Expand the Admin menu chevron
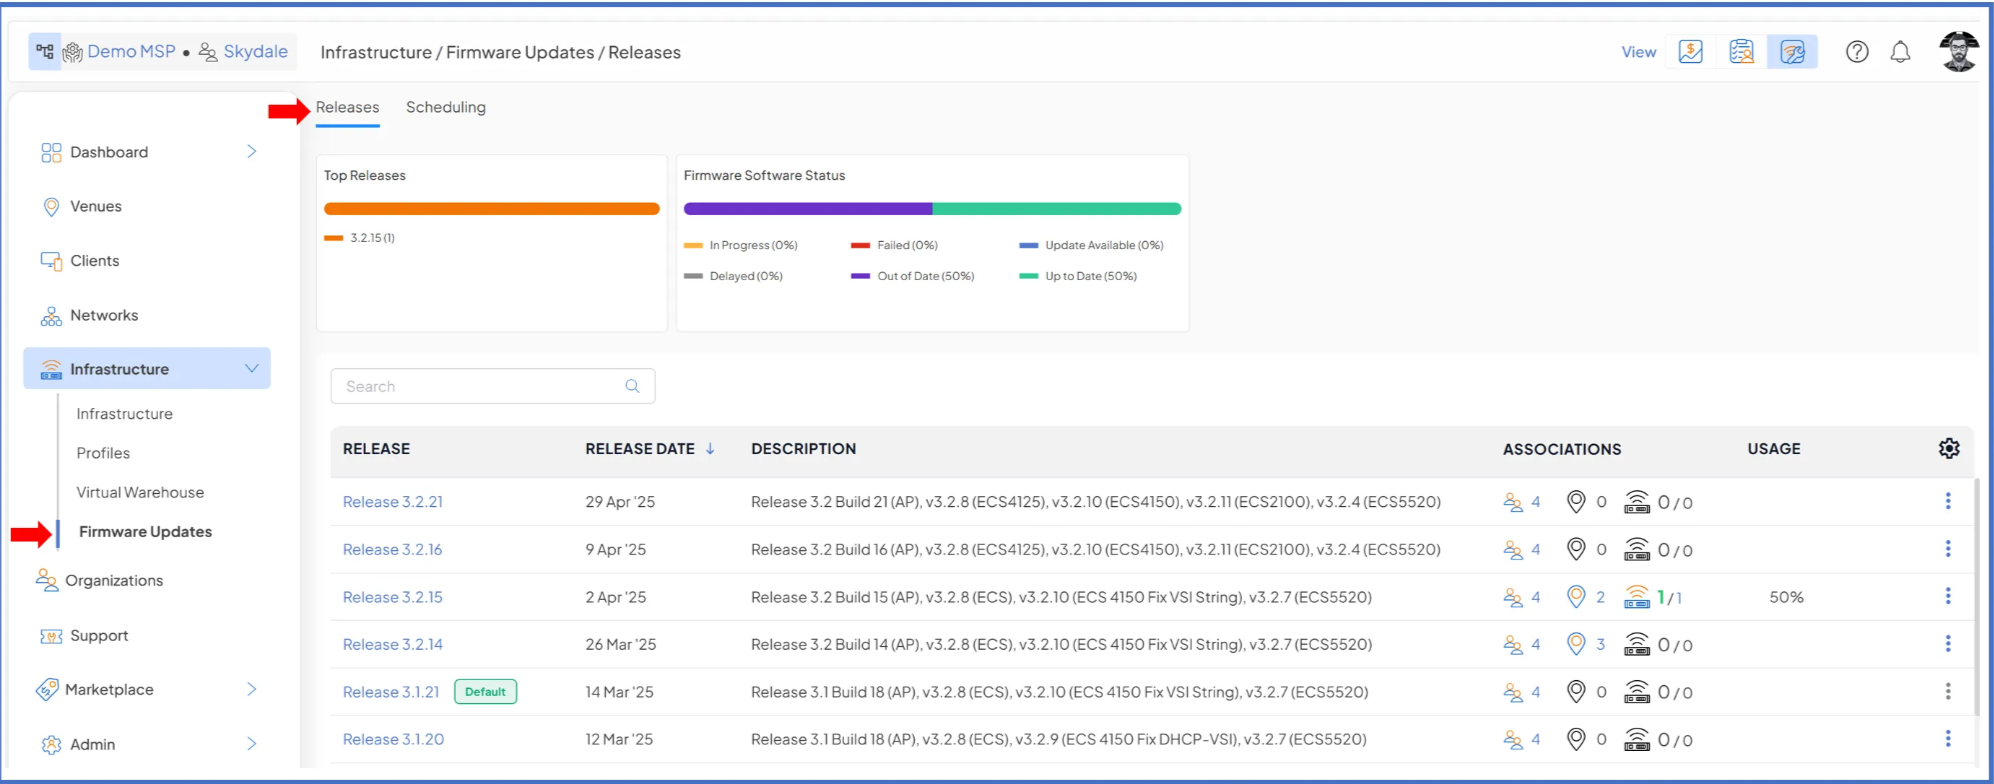 (252, 743)
